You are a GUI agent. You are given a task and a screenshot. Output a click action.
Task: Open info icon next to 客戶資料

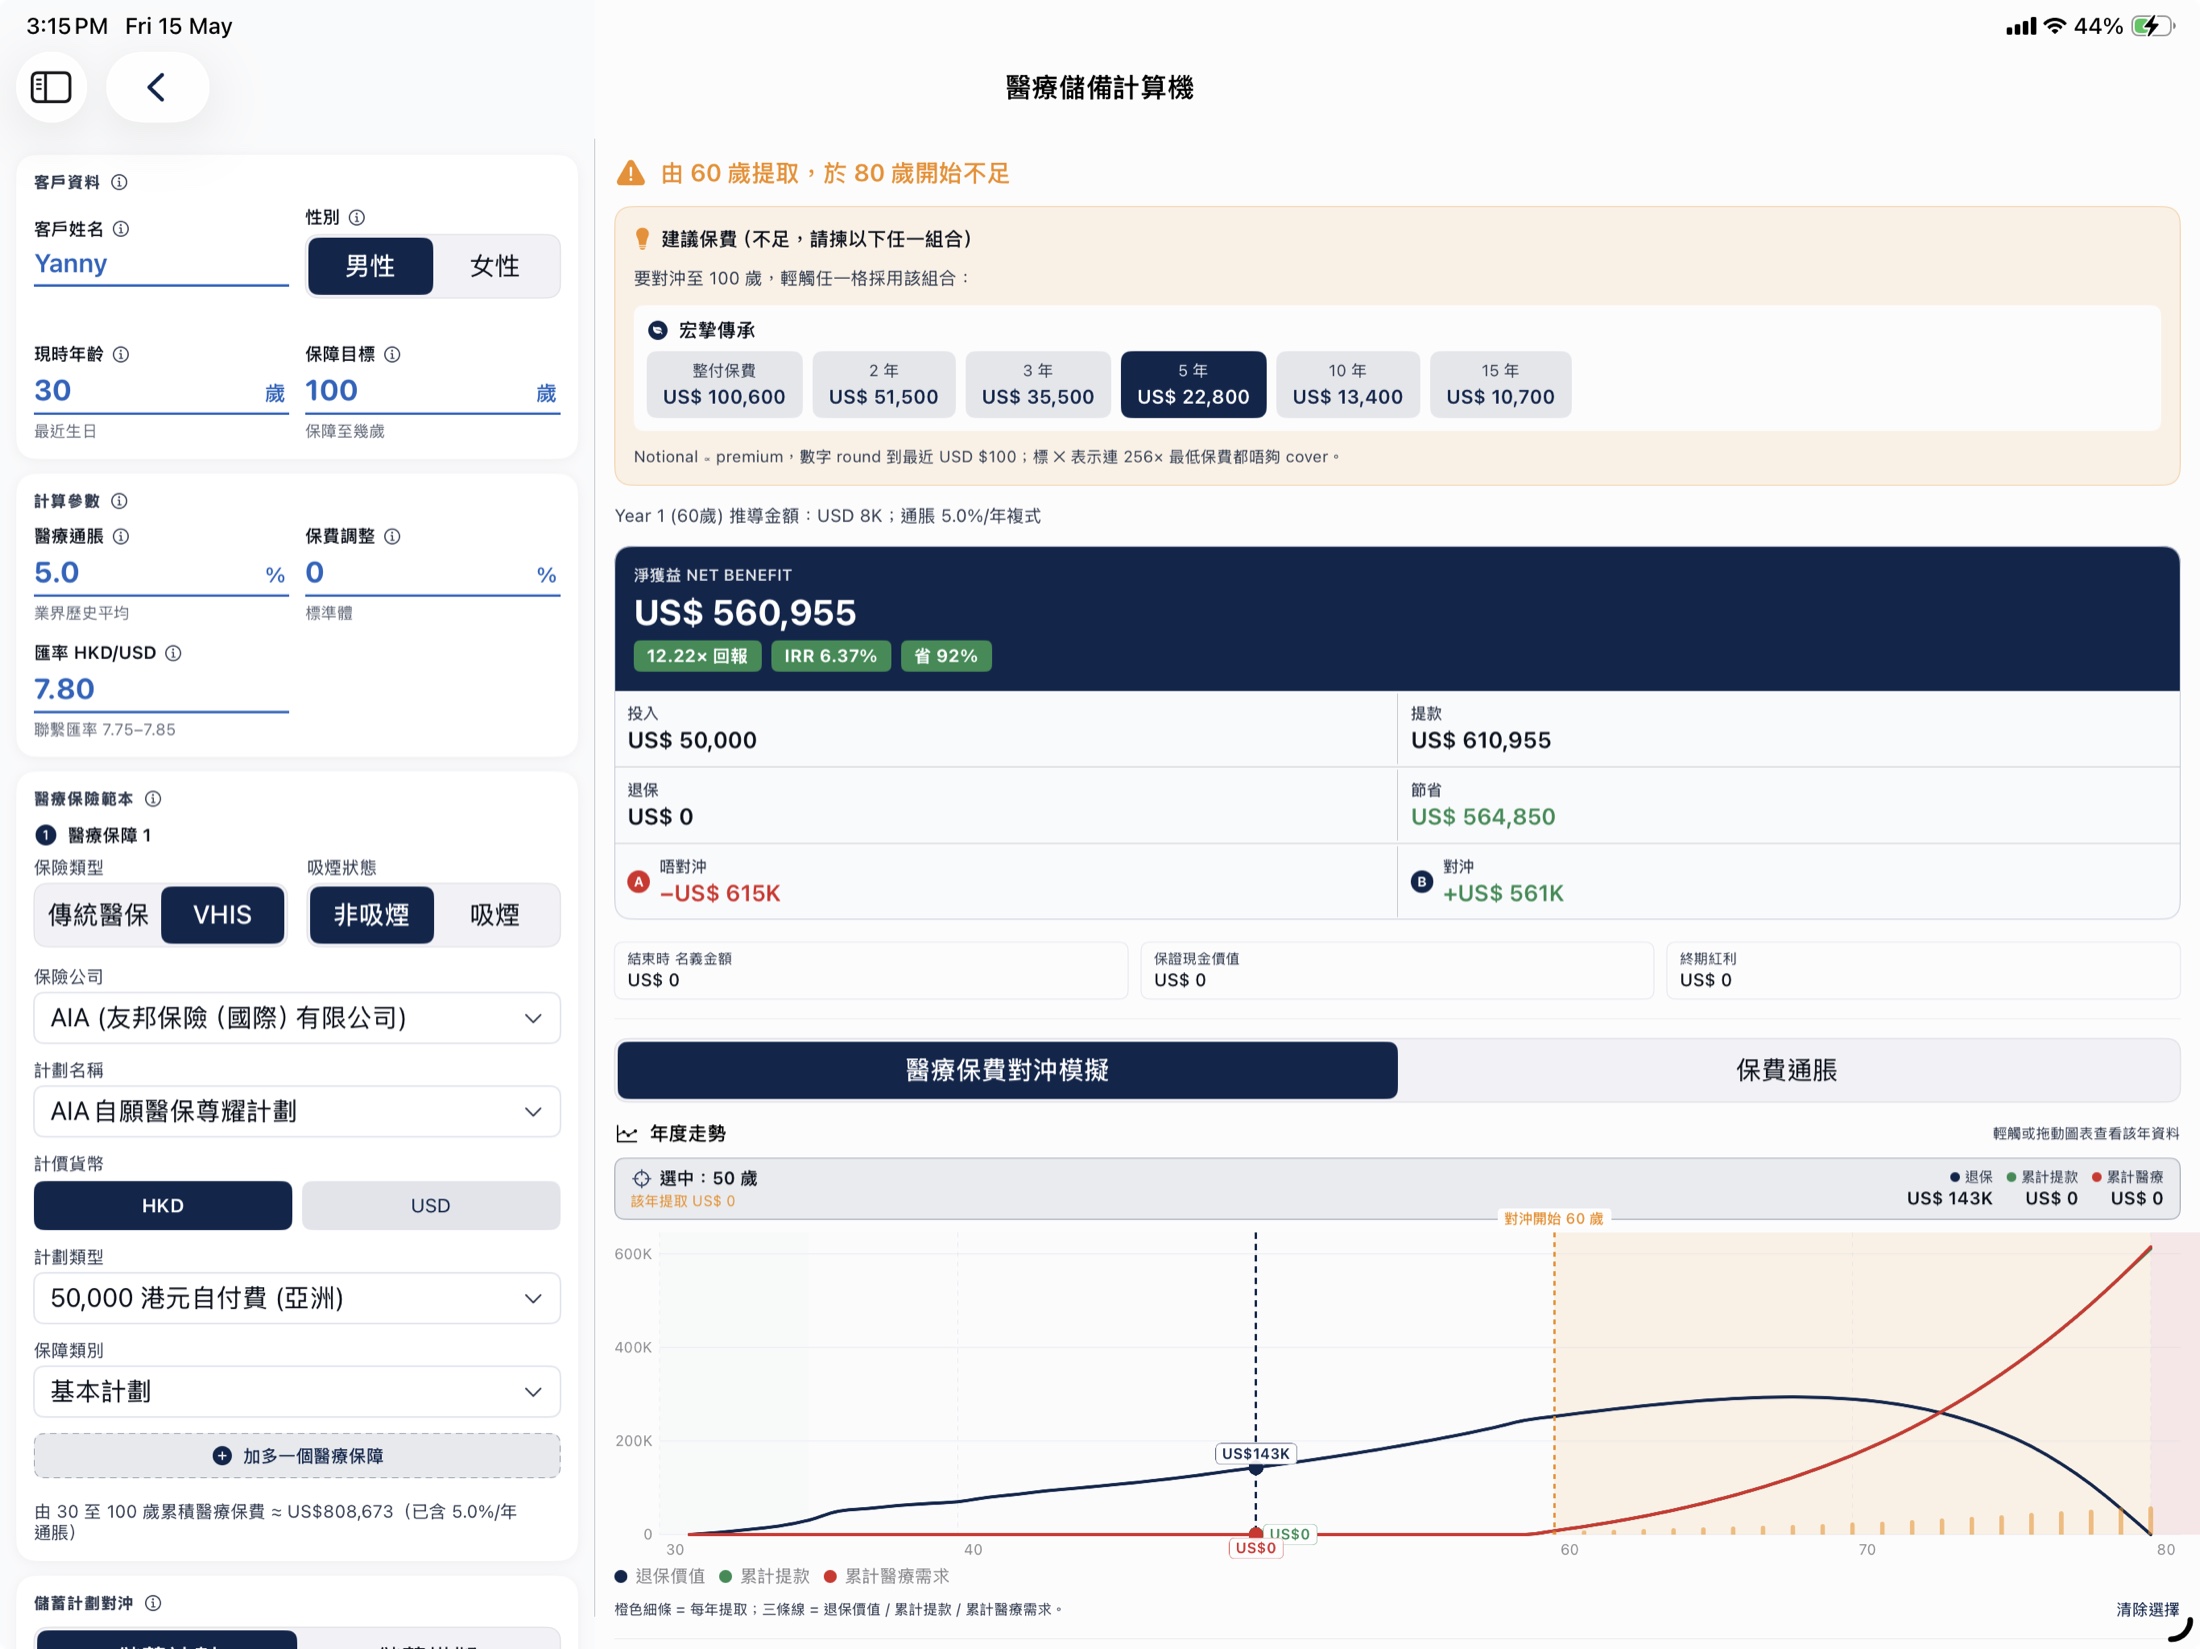119,182
